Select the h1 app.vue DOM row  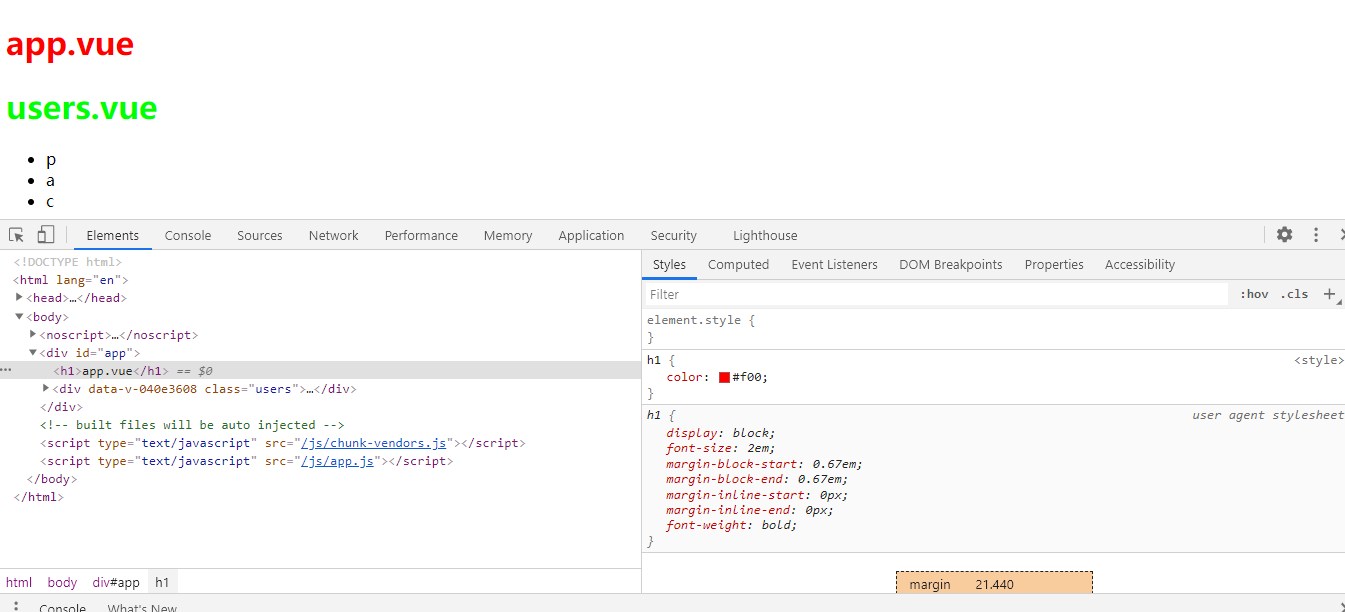pos(320,370)
